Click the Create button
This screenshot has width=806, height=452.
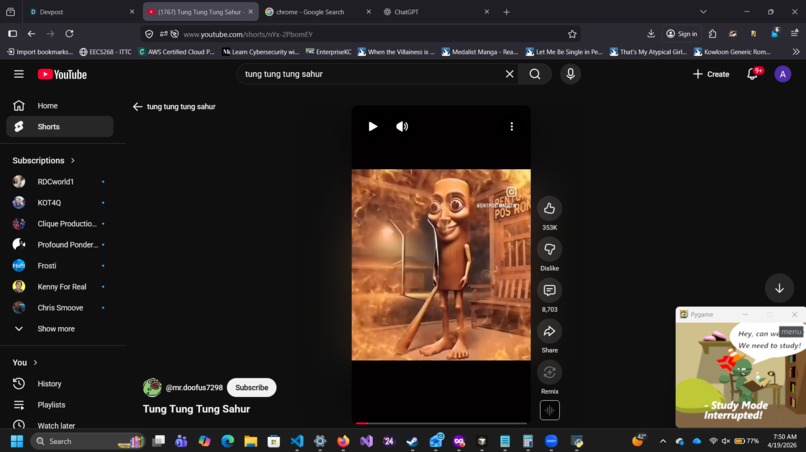click(x=711, y=74)
